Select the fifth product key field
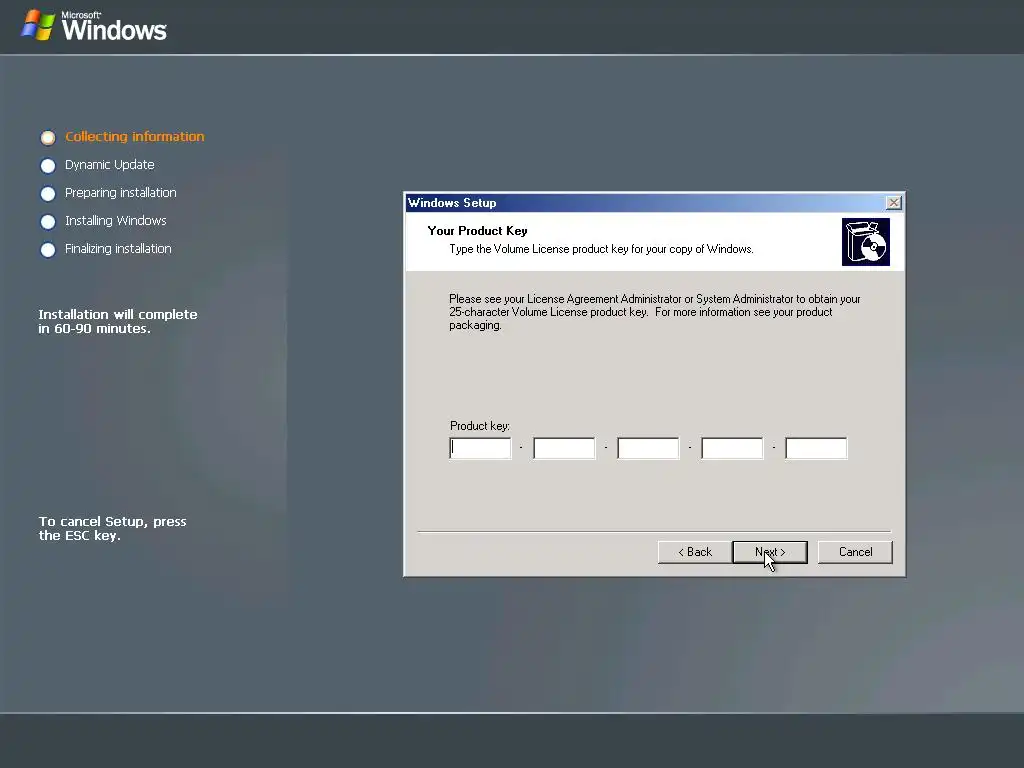Viewport: 1024px width, 768px height. pos(816,448)
